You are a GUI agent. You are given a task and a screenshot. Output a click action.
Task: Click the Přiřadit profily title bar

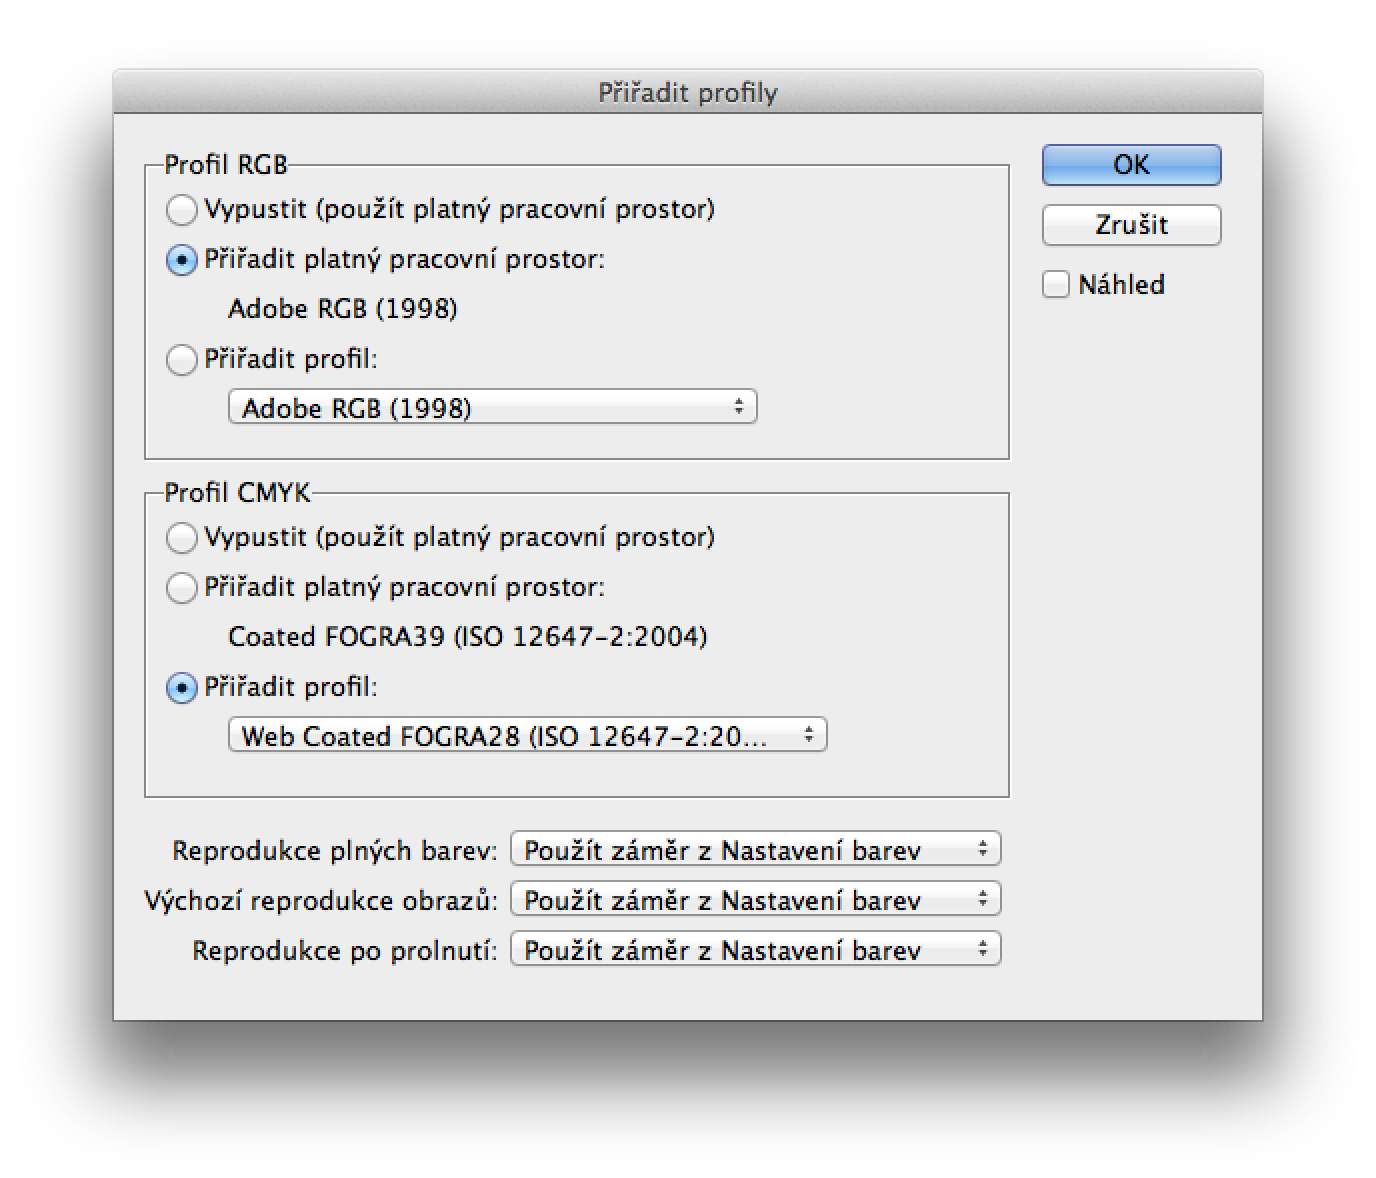pyautogui.click(x=688, y=92)
